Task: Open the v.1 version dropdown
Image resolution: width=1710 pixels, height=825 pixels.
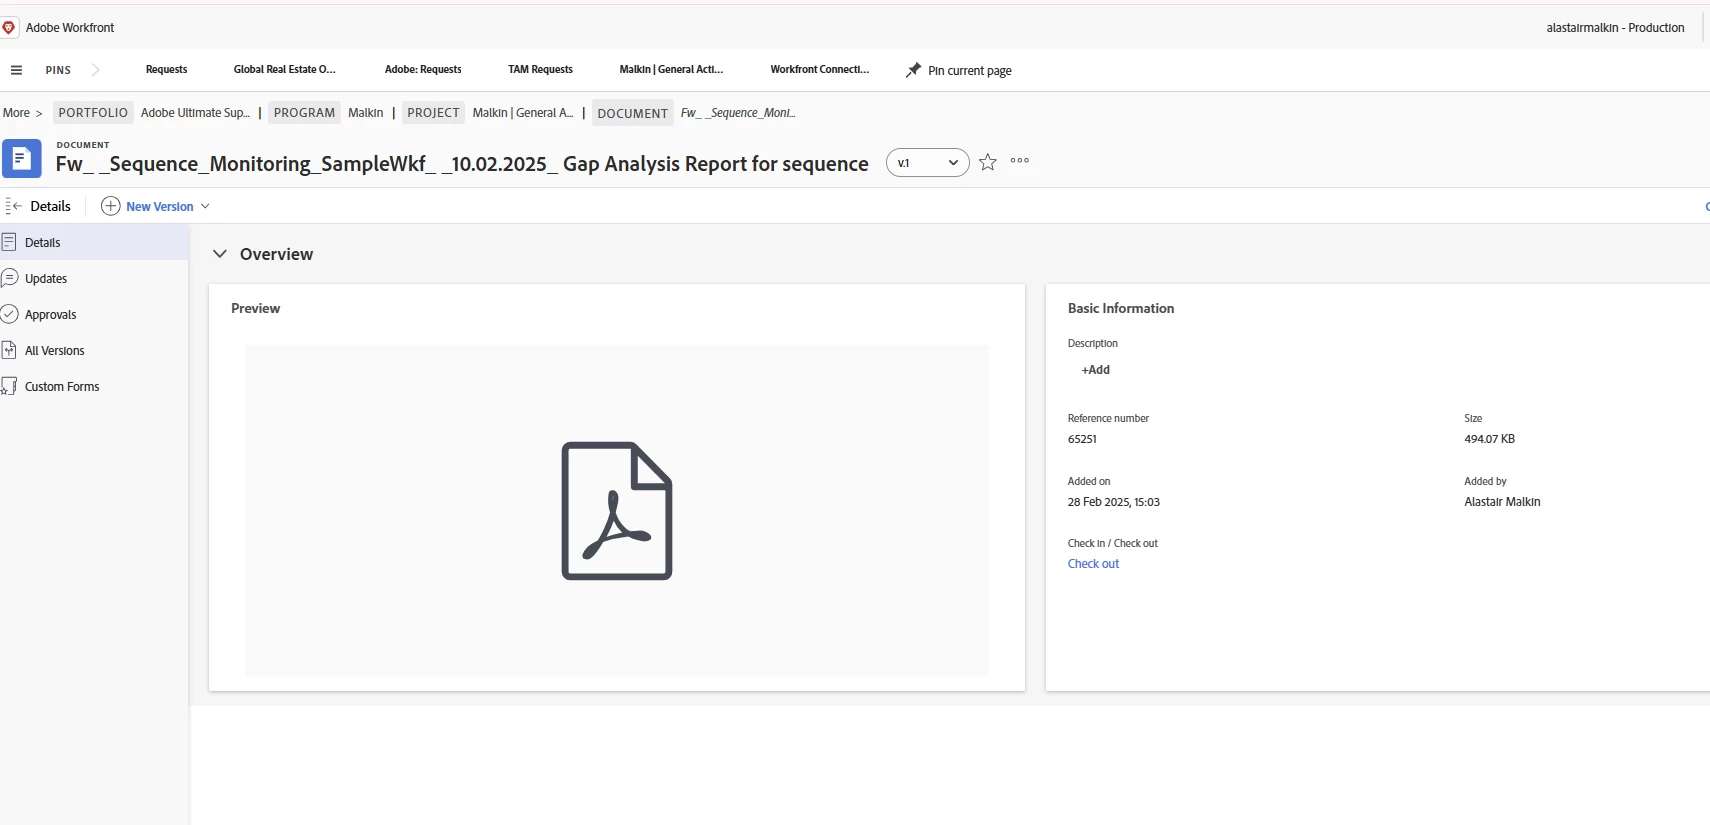Action: (927, 163)
